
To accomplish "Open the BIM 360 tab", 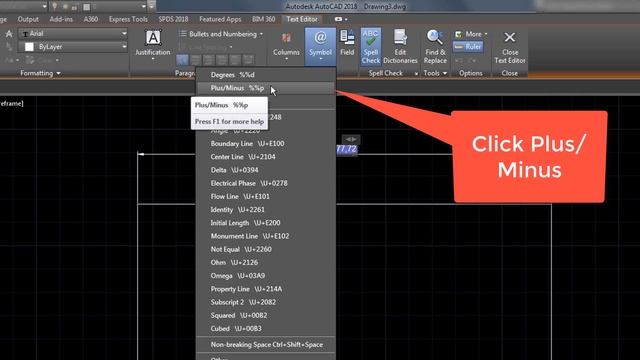I will click(x=263, y=19).
